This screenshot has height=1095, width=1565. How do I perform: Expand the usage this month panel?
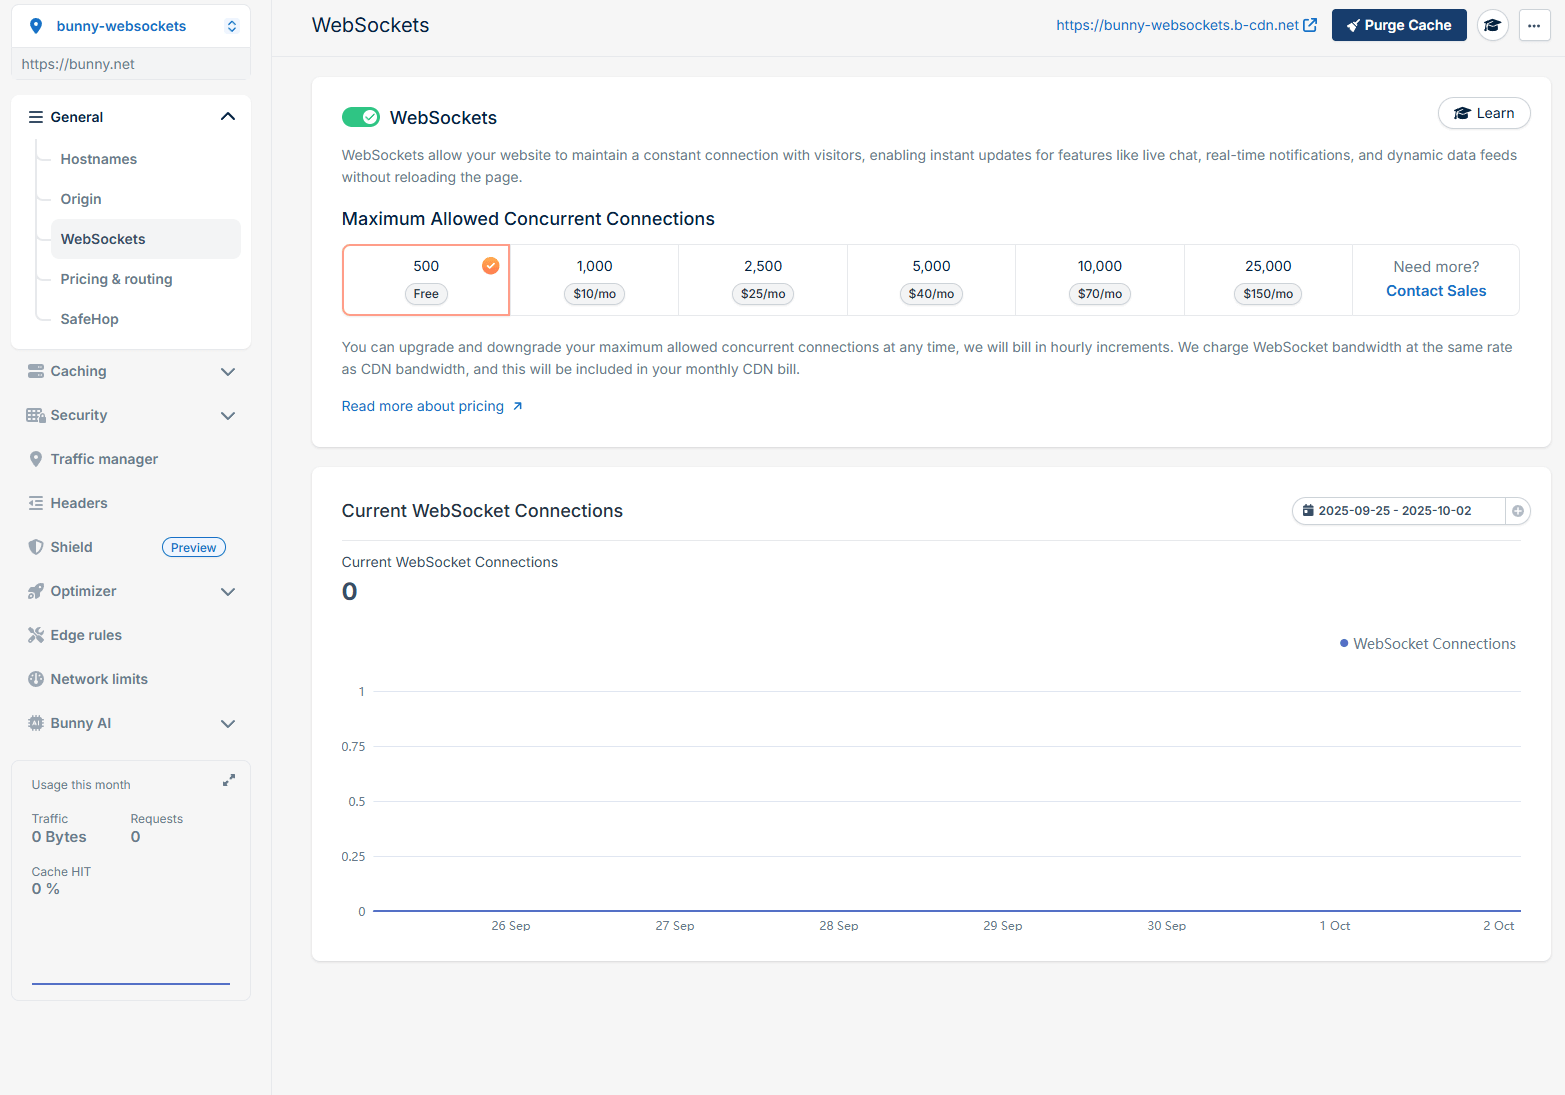coord(229,780)
